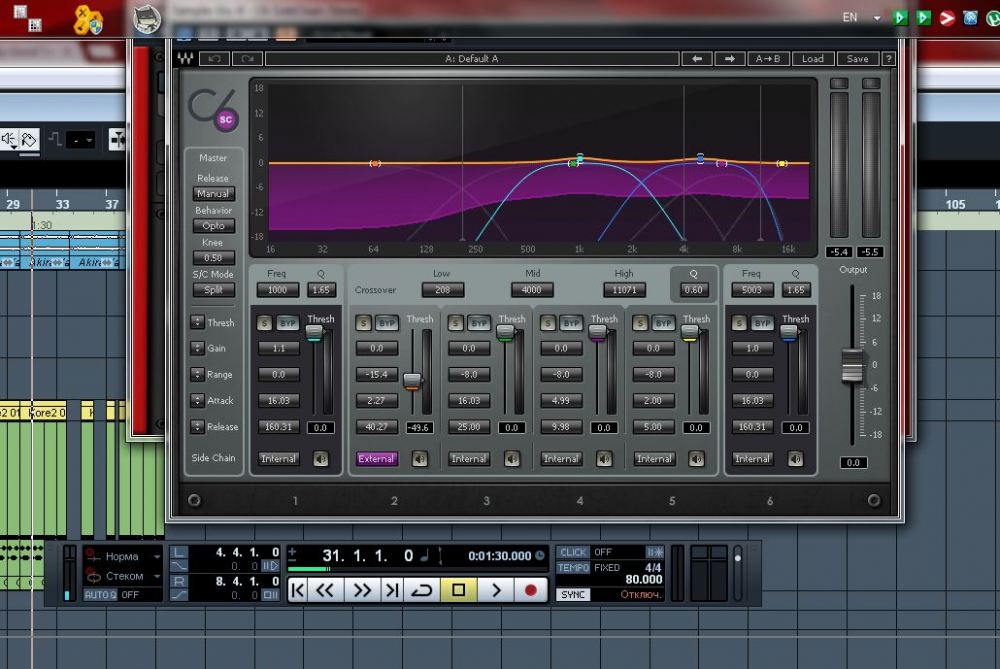
Task: Go to the next preset with right arrow
Action: (729, 59)
